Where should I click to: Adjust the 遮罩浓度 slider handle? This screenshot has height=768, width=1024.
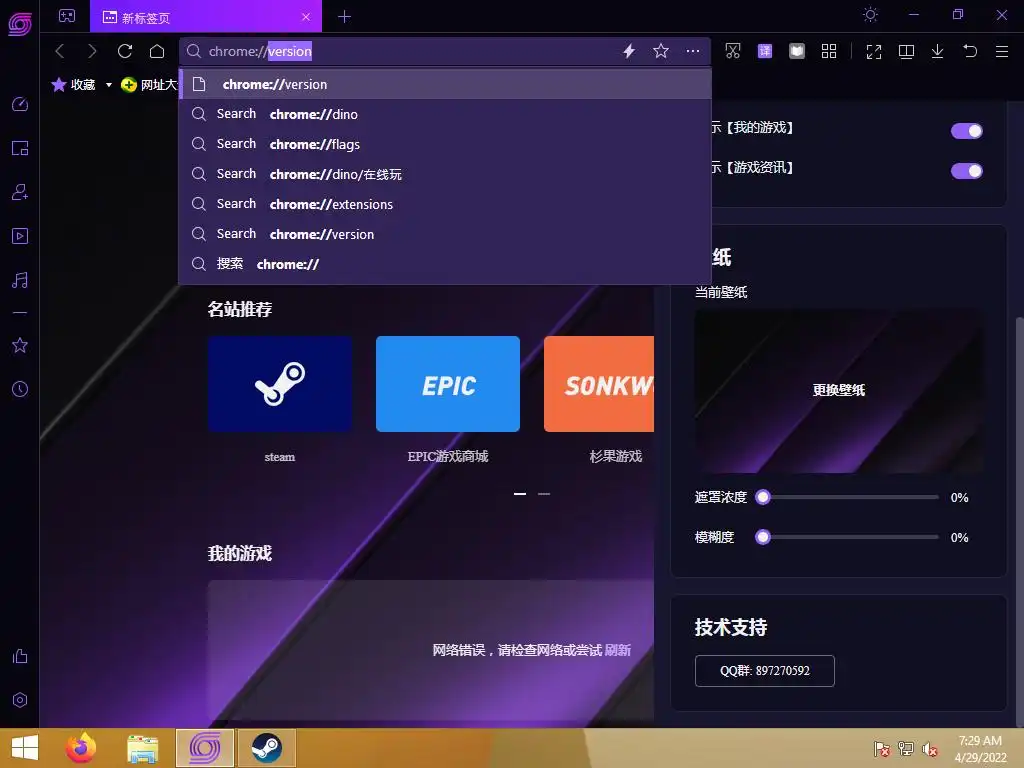click(x=763, y=497)
